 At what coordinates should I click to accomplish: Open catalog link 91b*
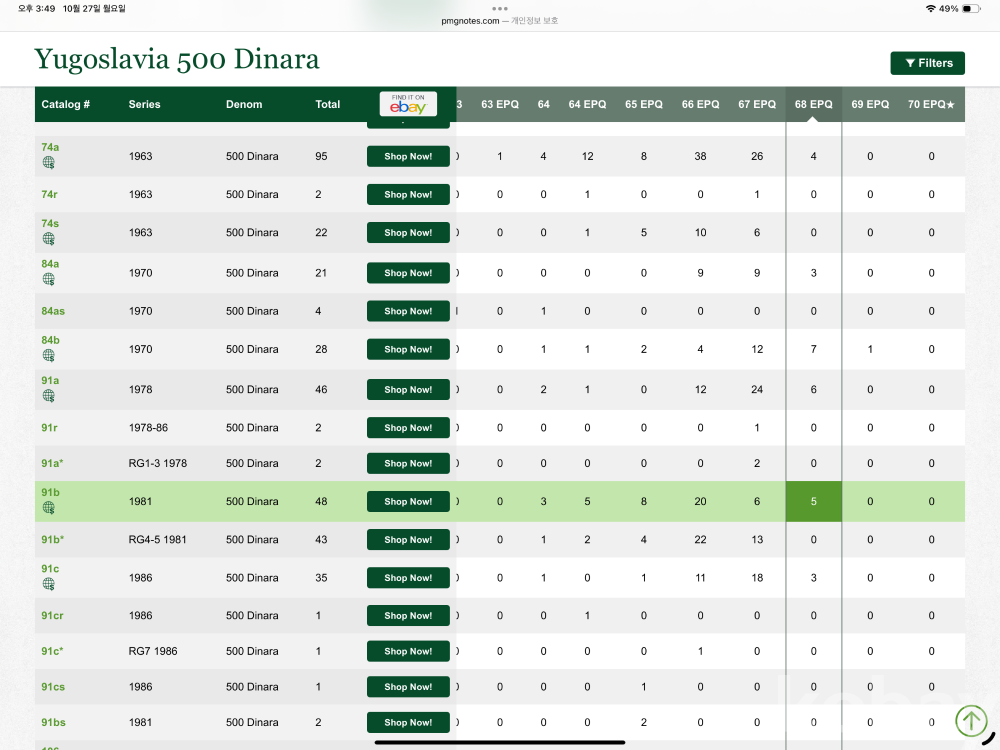tap(52, 539)
